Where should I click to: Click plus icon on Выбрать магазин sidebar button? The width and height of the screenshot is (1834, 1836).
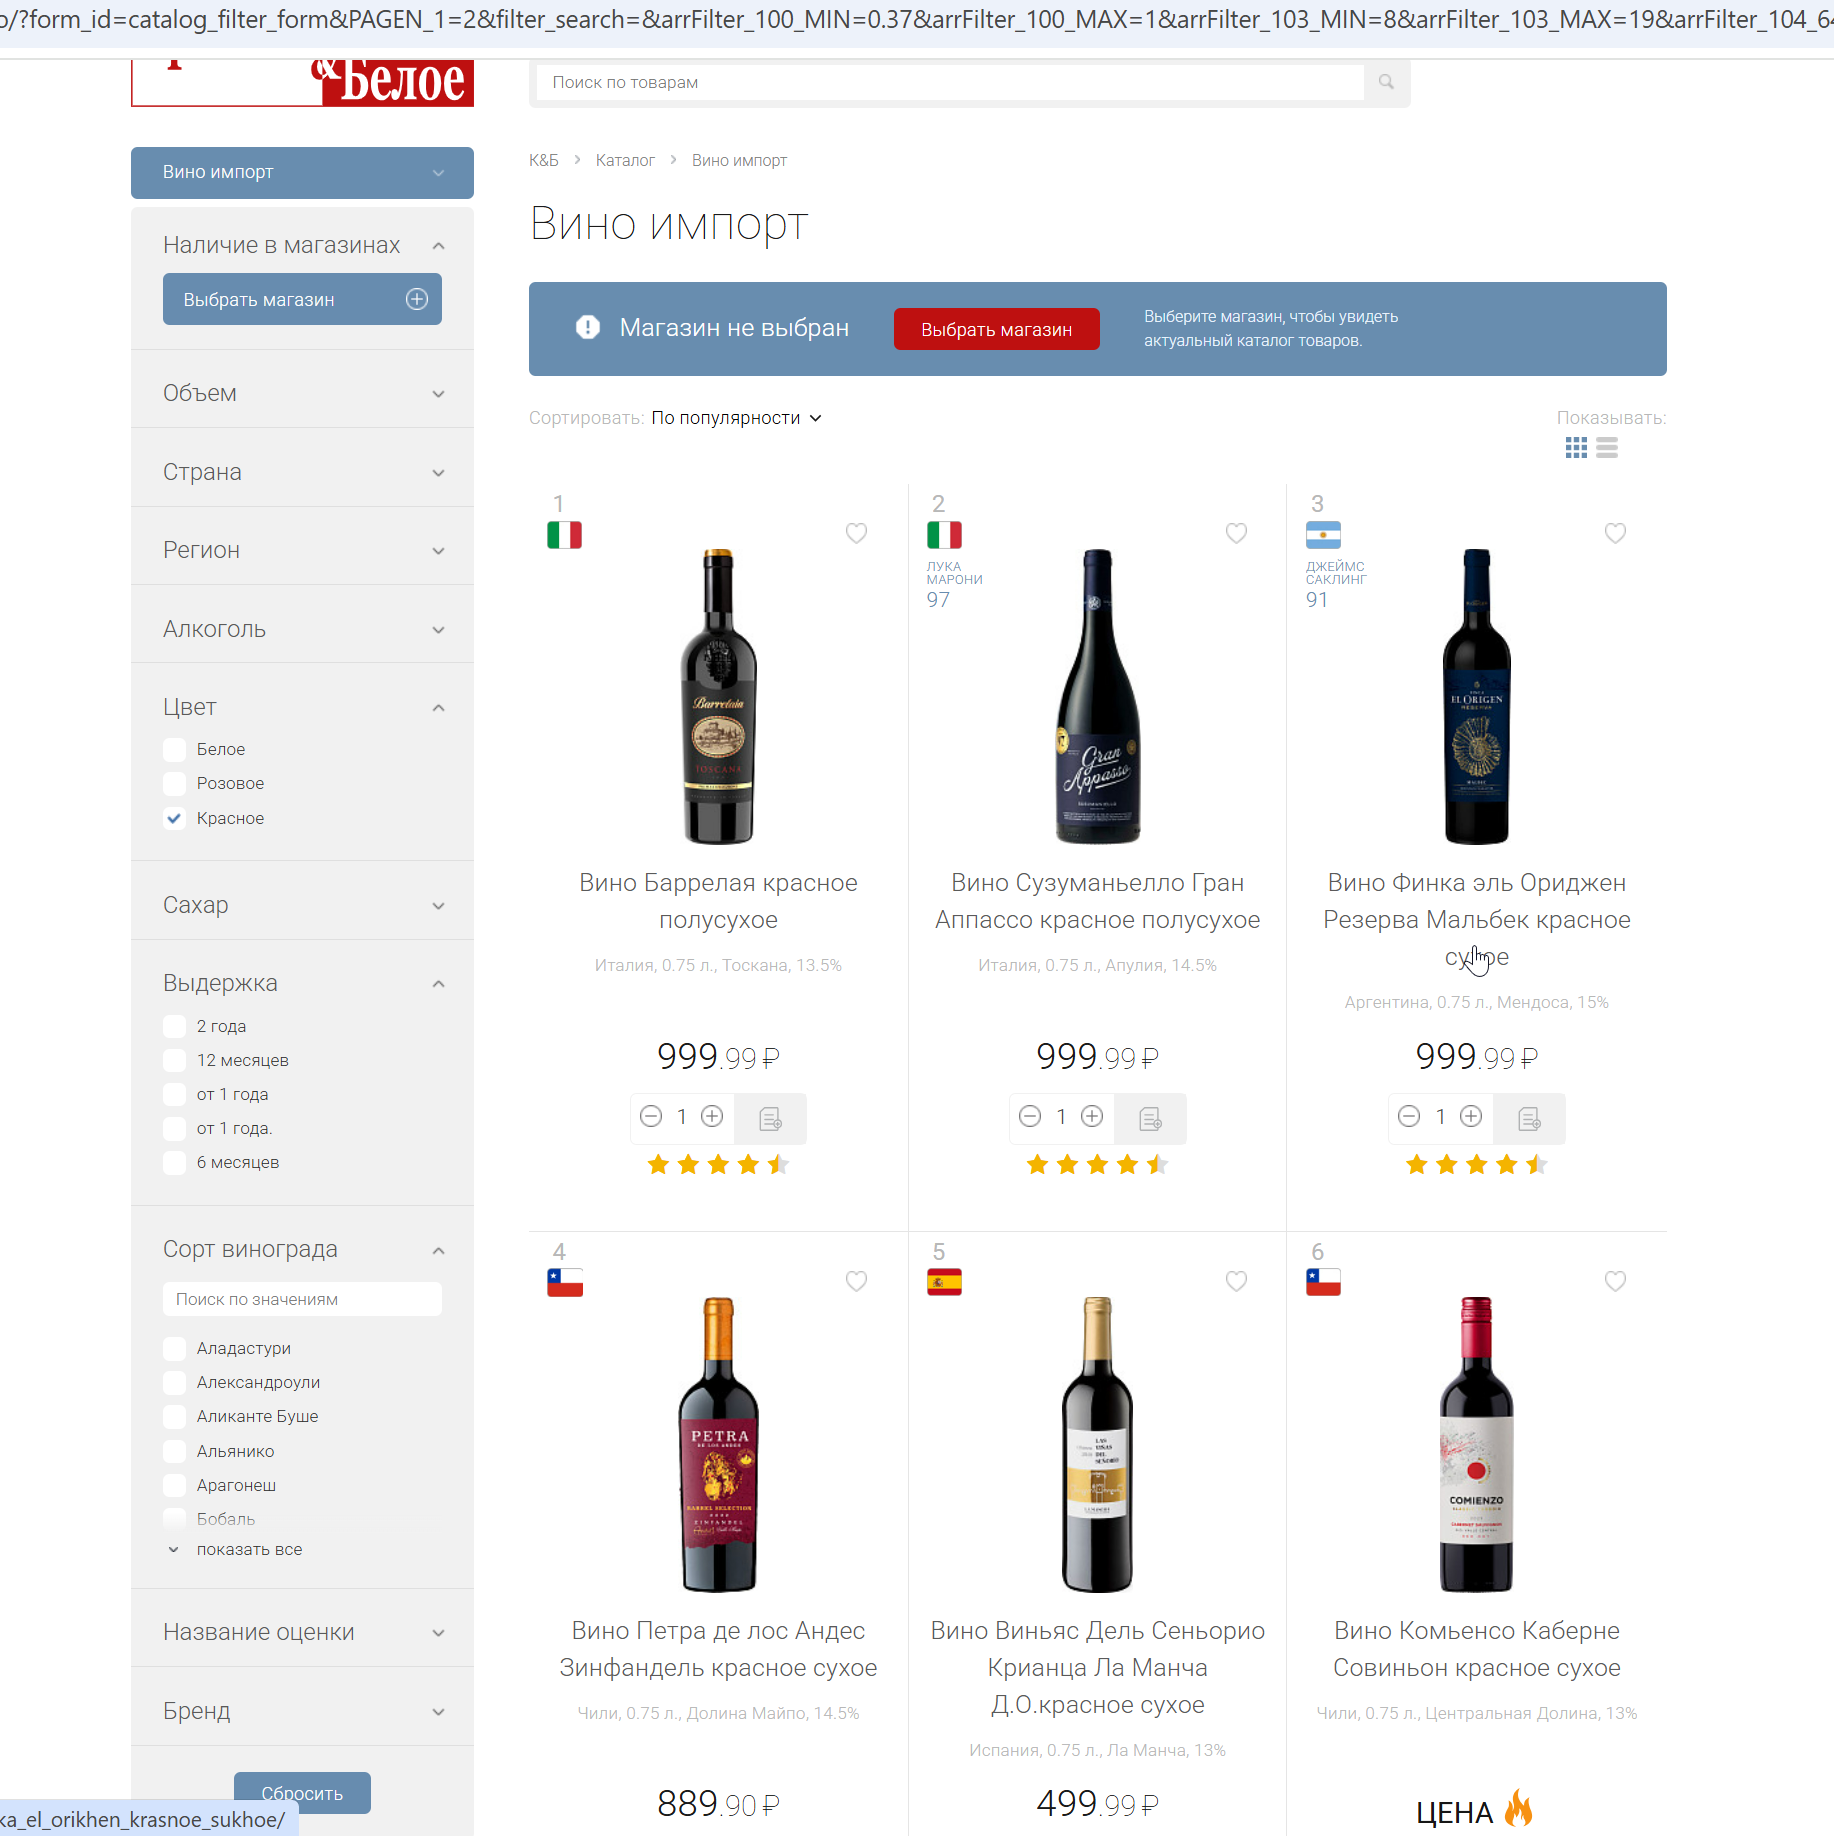click(417, 299)
